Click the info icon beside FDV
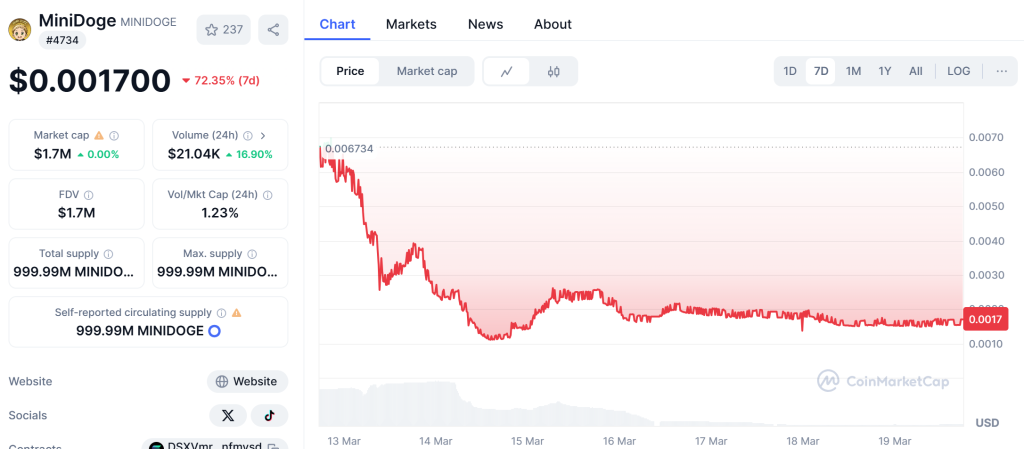Screen dimensions: 1024x449 point(89,195)
